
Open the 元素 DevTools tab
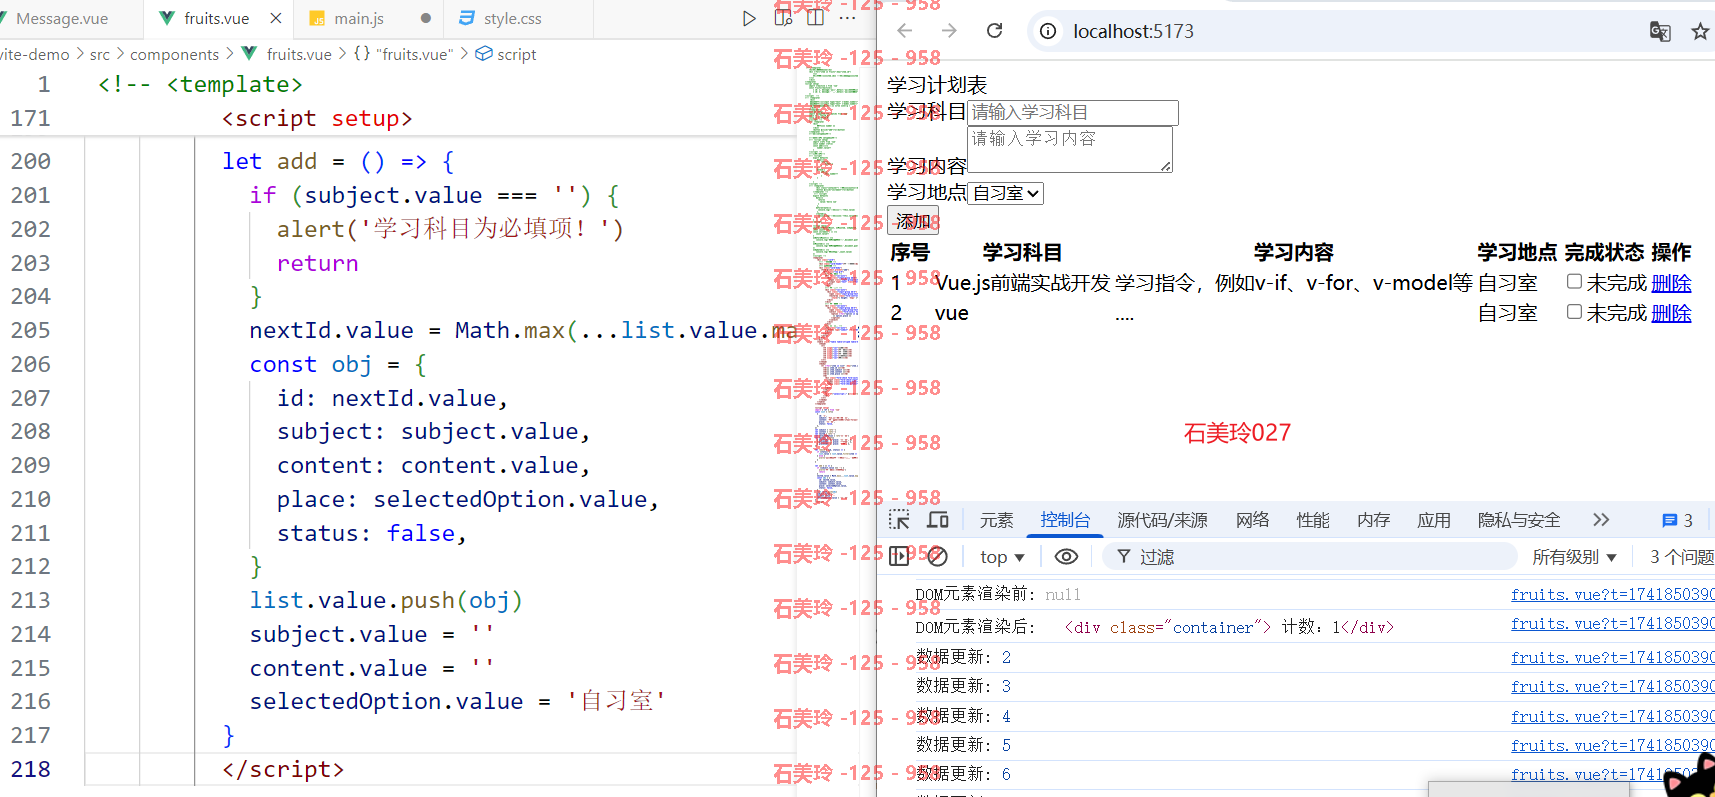[996, 520]
